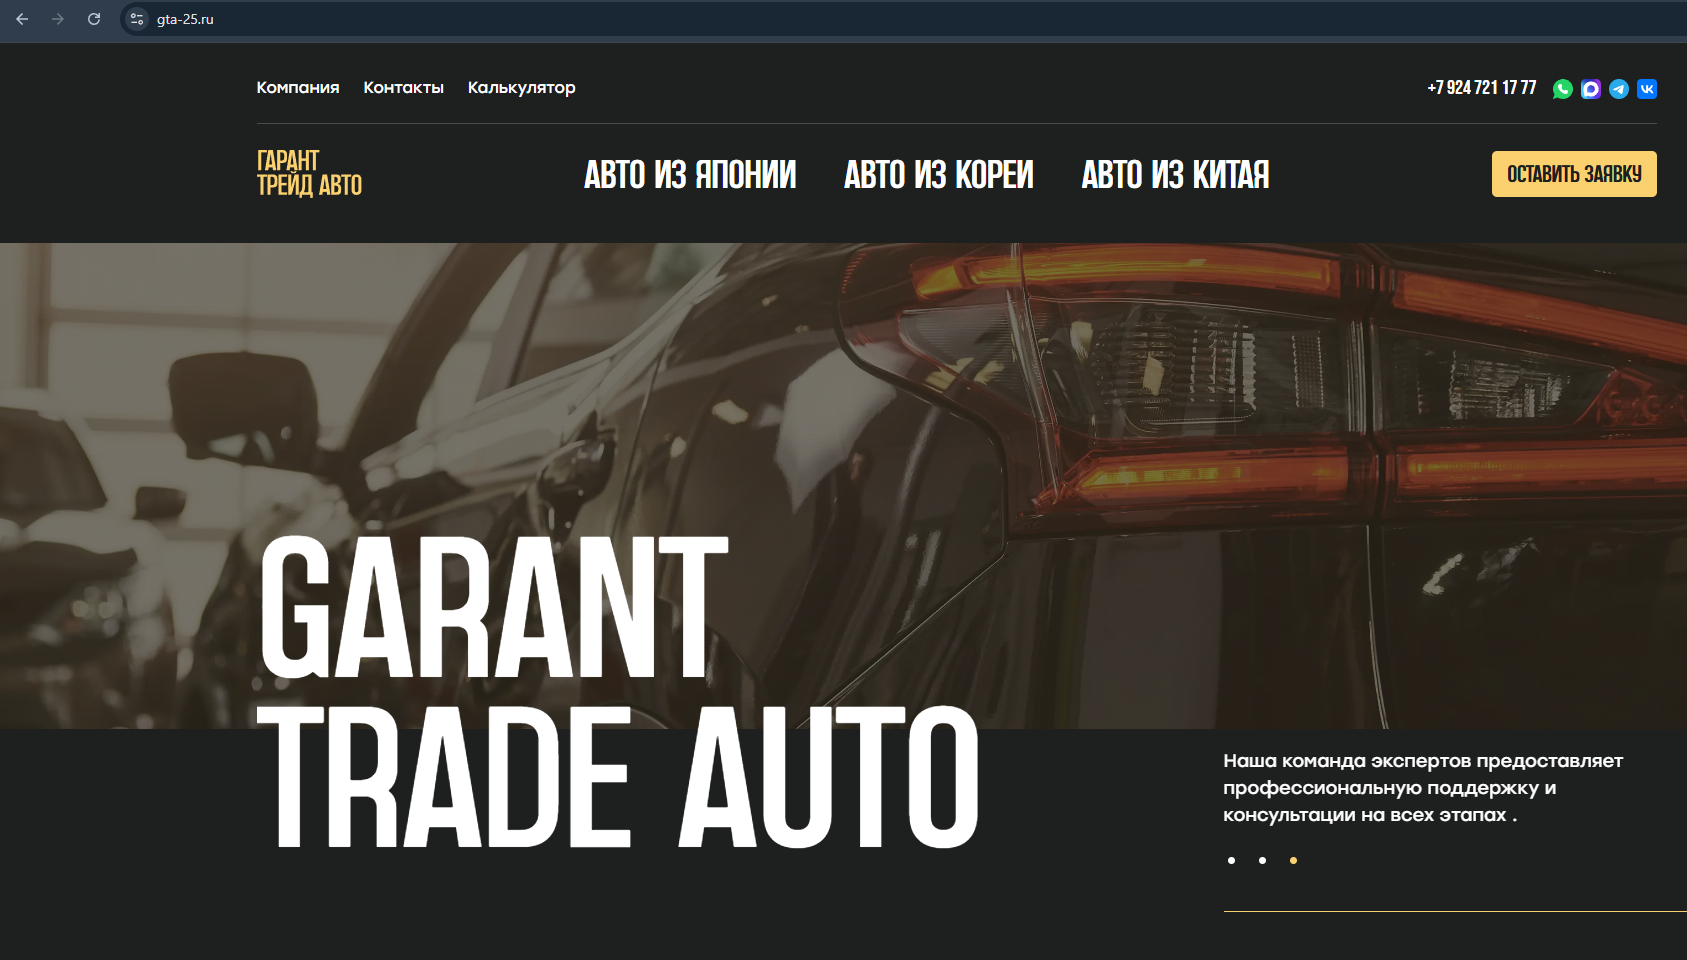
Task: Open the Калькулятор menu link
Action: 521,88
